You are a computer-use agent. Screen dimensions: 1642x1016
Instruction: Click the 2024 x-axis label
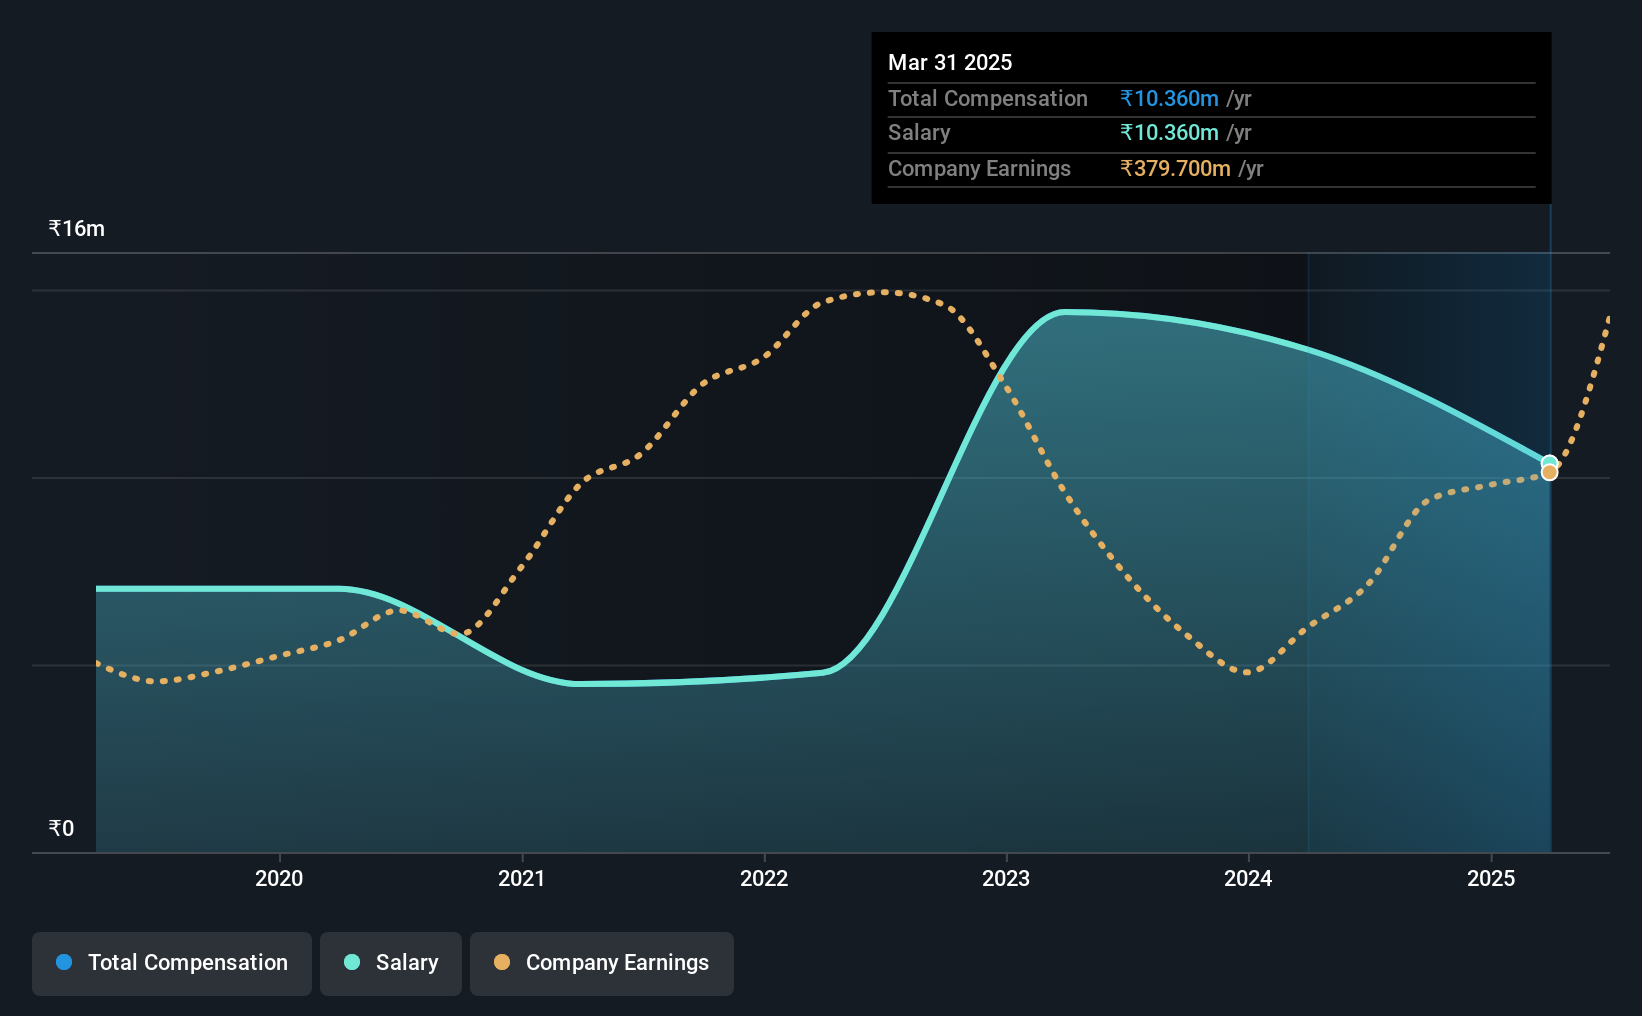[x=1248, y=878]
